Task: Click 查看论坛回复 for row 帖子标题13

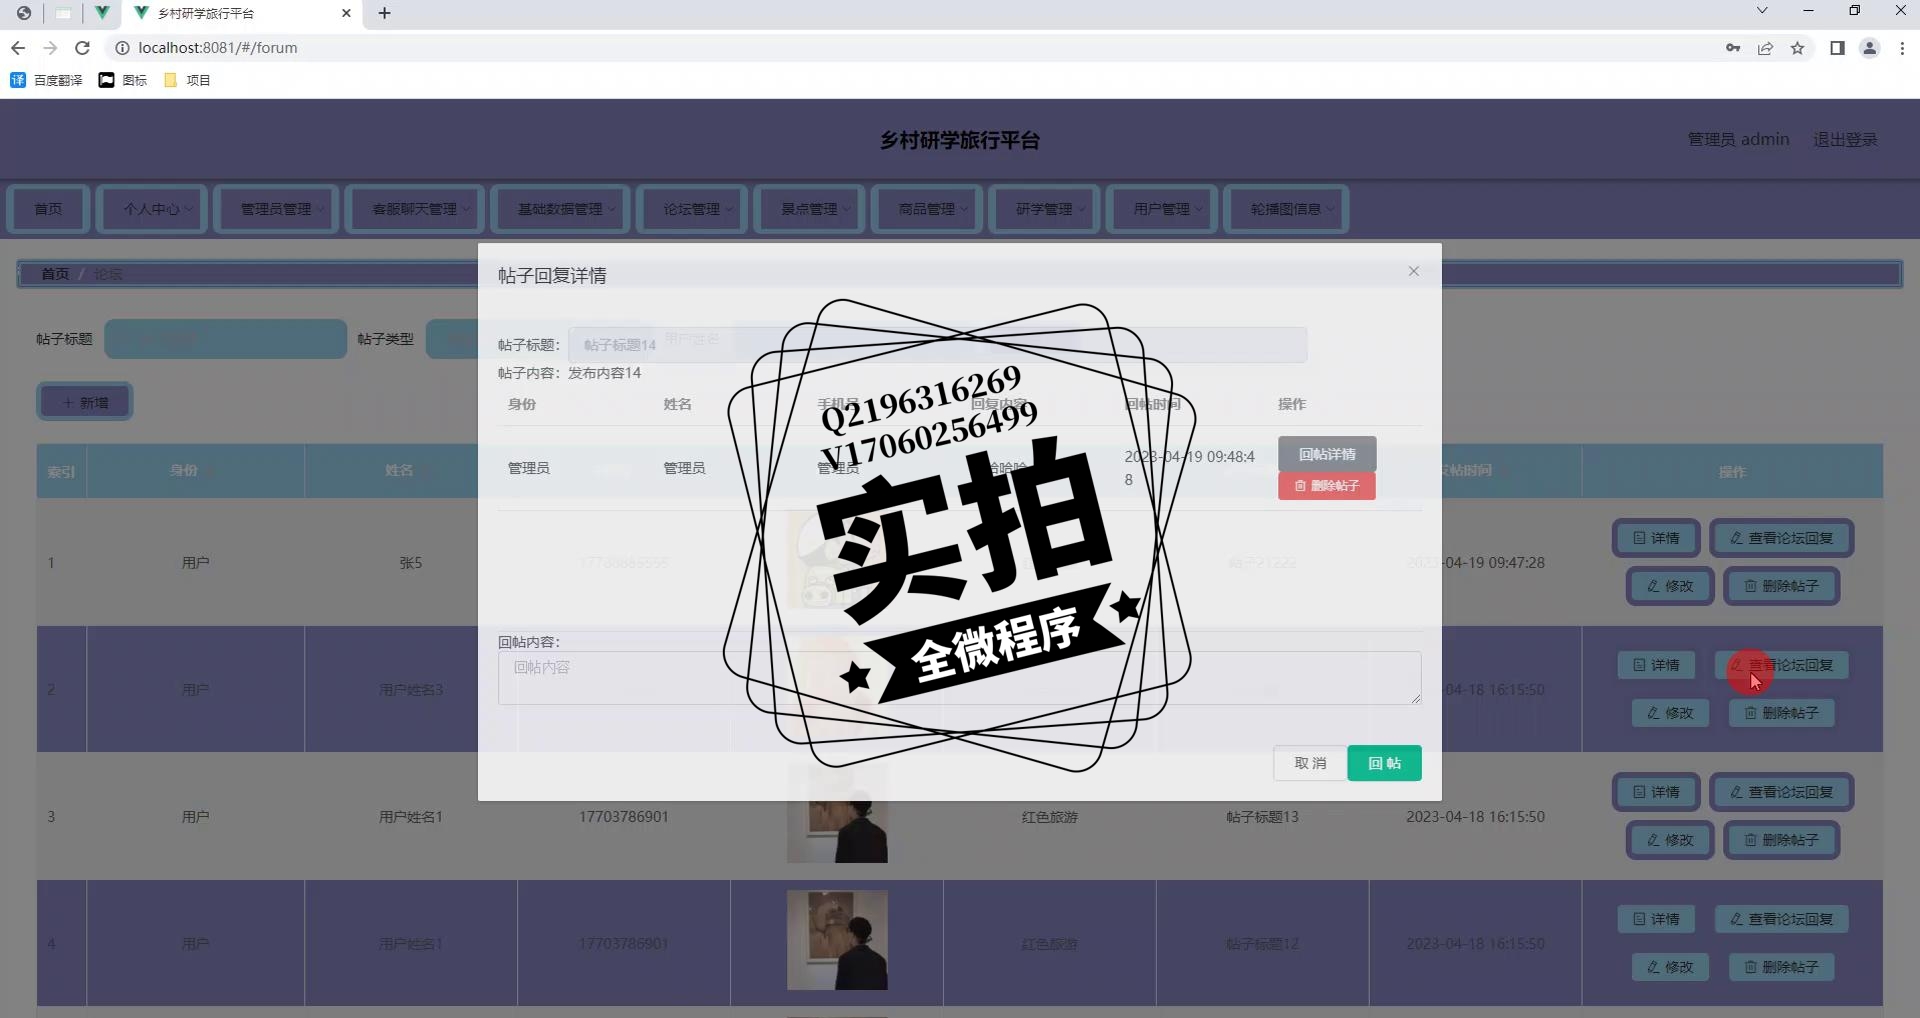Action: [1781, 792]
